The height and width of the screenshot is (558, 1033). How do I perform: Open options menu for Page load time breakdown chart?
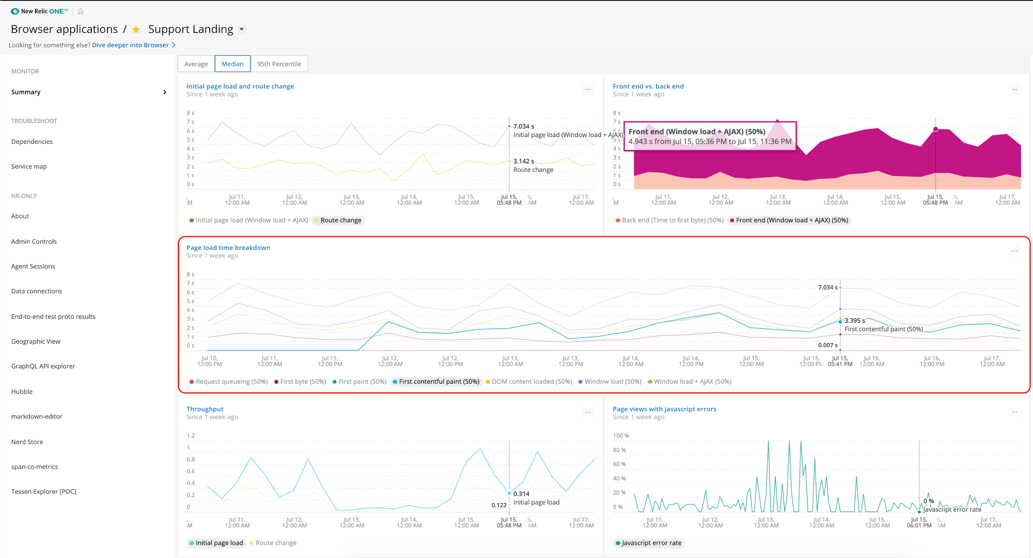(x=1015, y=251)
